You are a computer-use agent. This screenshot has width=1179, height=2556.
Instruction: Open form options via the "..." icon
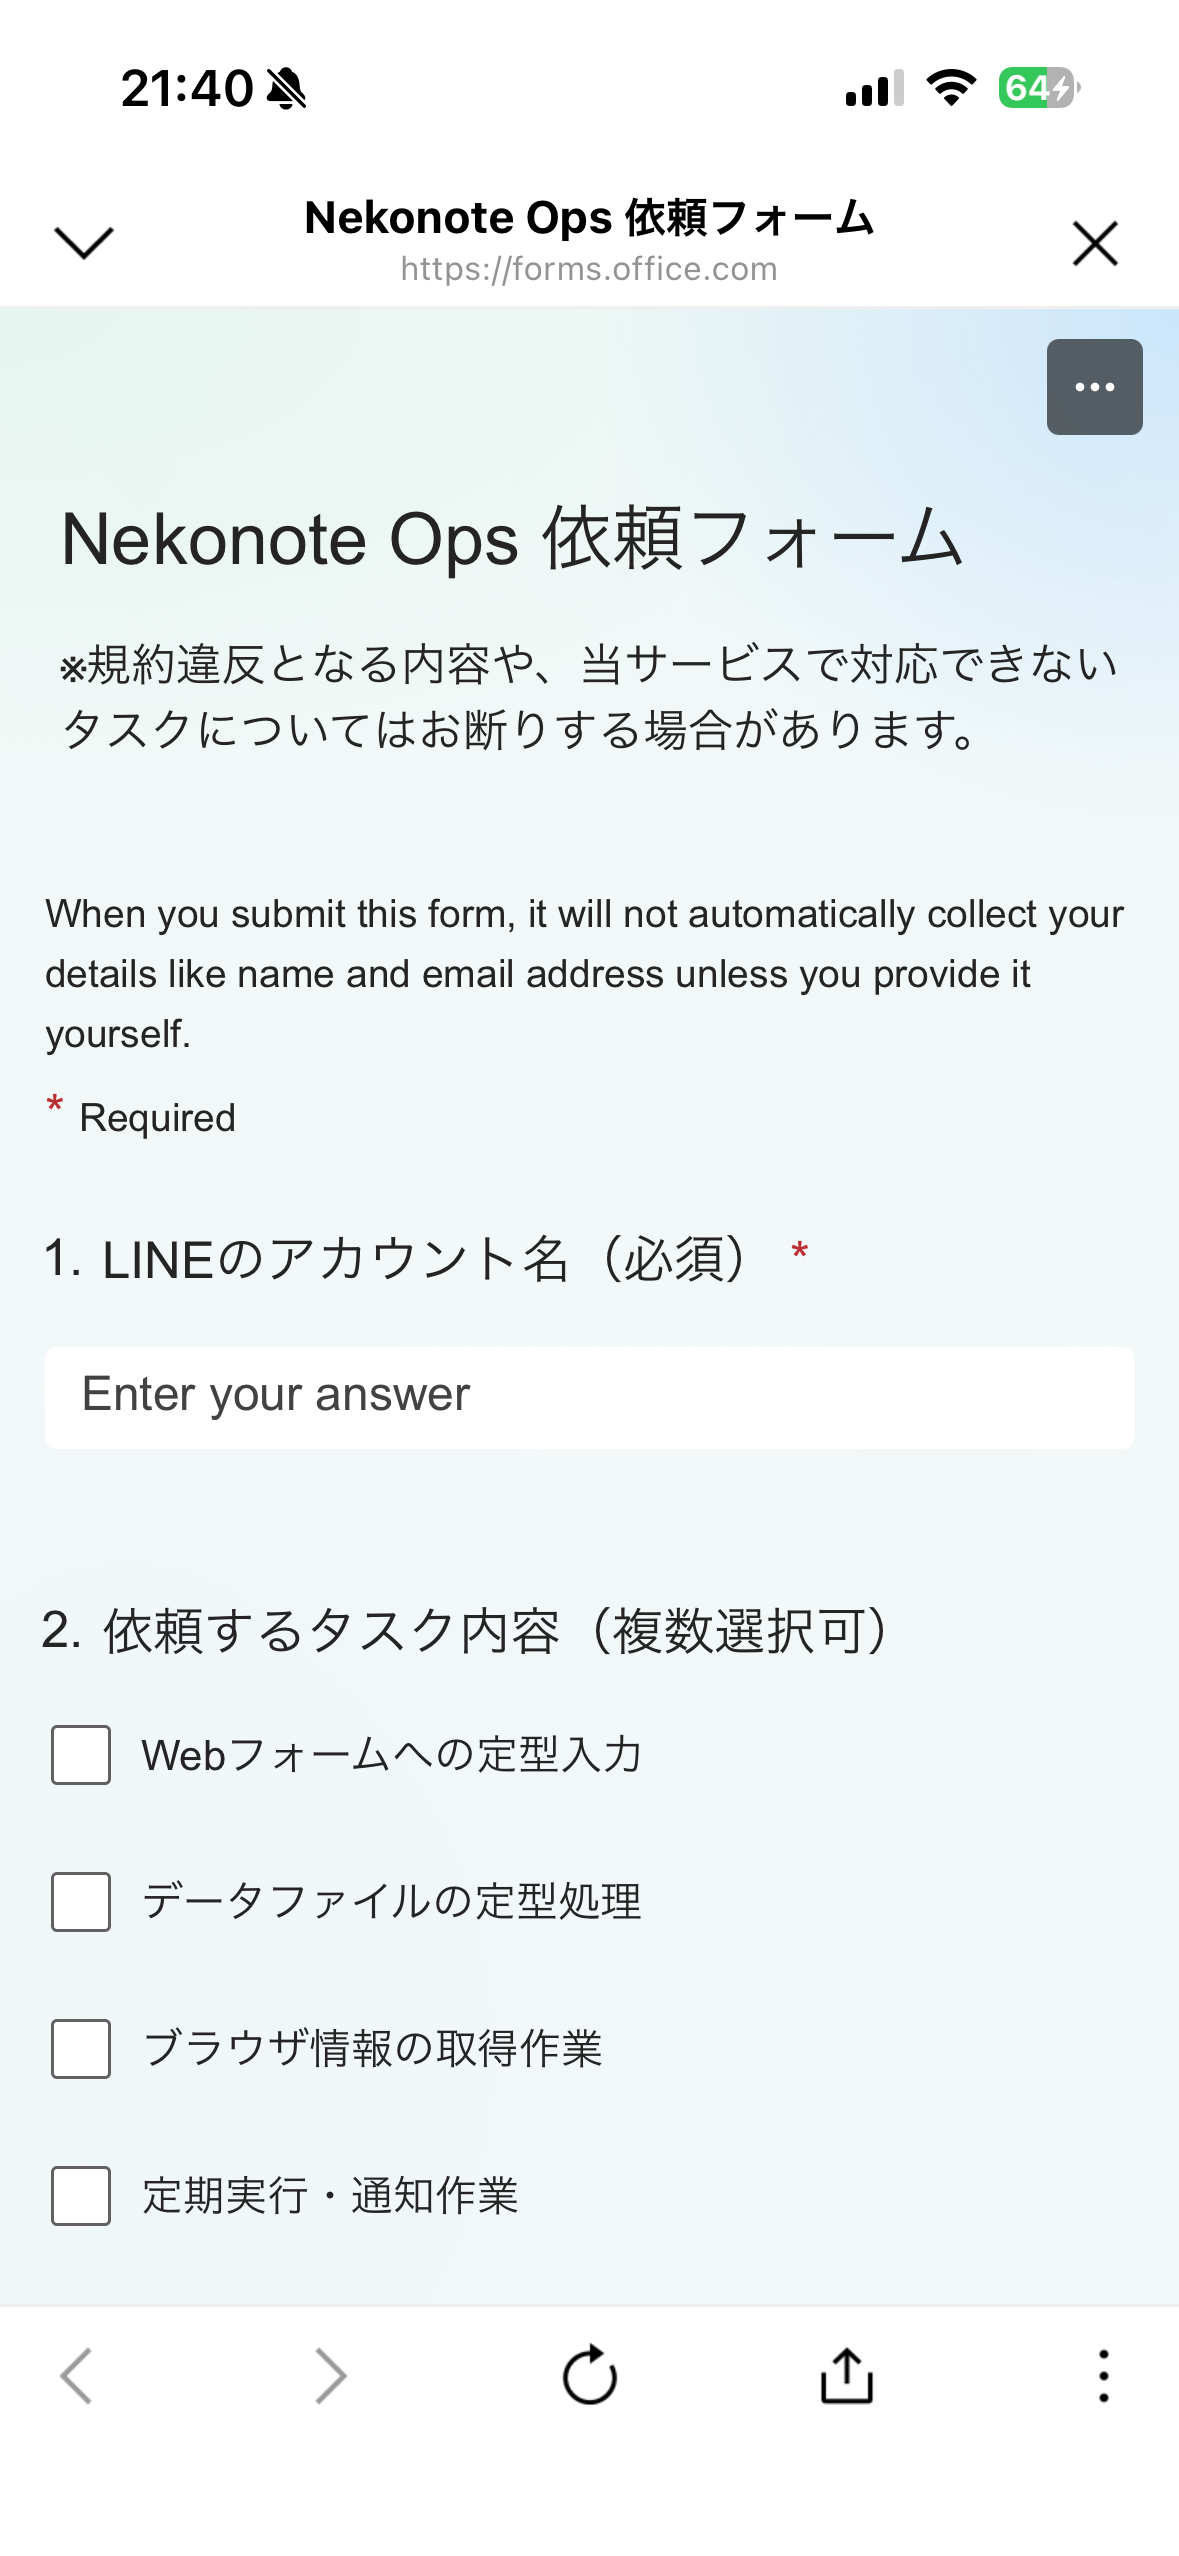[x=1094, y=387]
